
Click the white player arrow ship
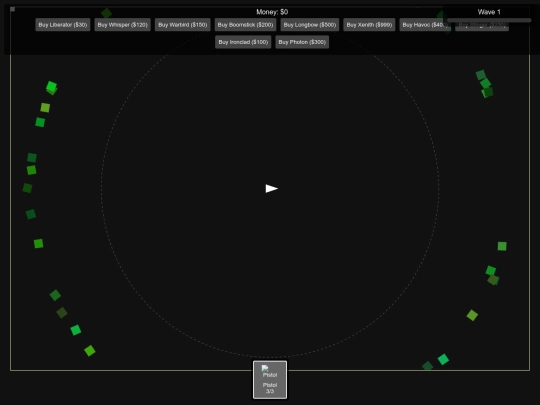point(271,189)
